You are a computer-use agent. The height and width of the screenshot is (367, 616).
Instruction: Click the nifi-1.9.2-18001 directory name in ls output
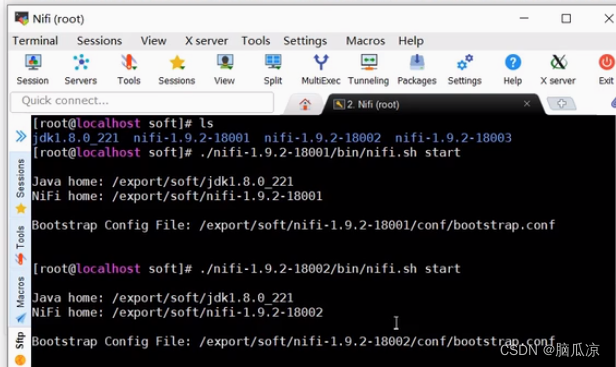tap(191, 138)
